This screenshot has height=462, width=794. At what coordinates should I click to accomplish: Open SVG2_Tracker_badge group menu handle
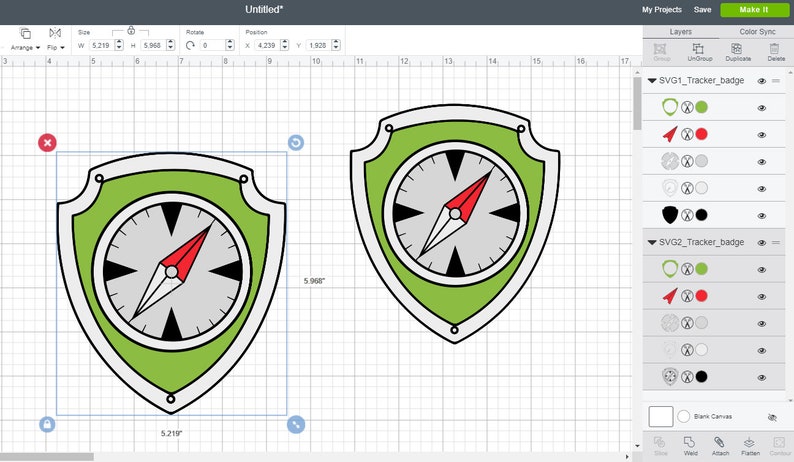coord(776,243)
